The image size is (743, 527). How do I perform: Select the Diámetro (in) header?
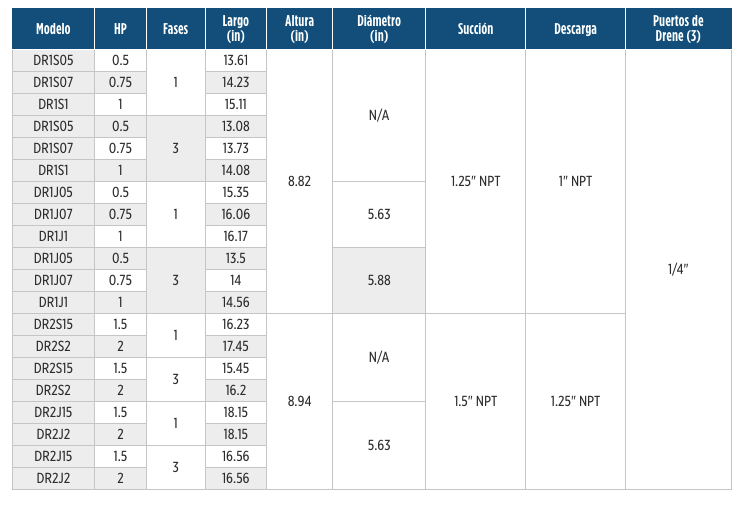[x=379, y=28]
